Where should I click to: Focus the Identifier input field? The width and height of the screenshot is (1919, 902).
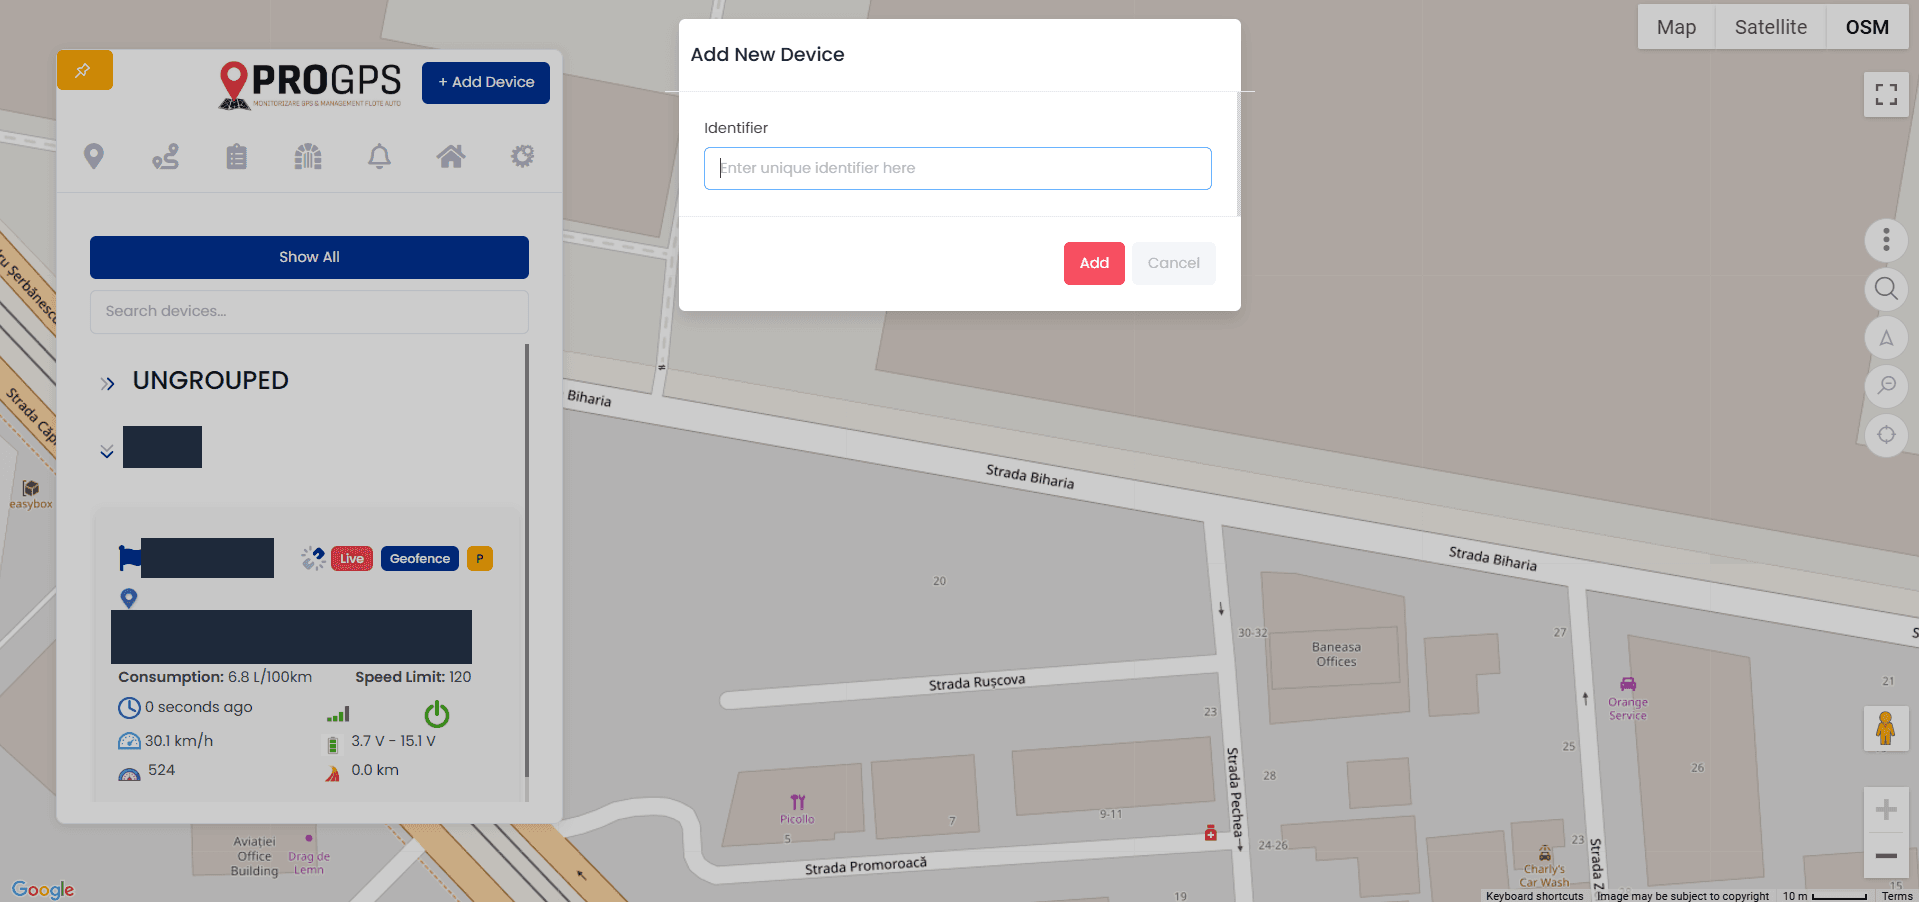[x=958, y=168]
